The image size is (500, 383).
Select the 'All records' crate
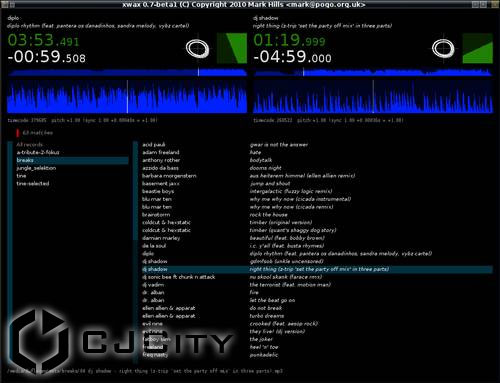pos(30,145)
